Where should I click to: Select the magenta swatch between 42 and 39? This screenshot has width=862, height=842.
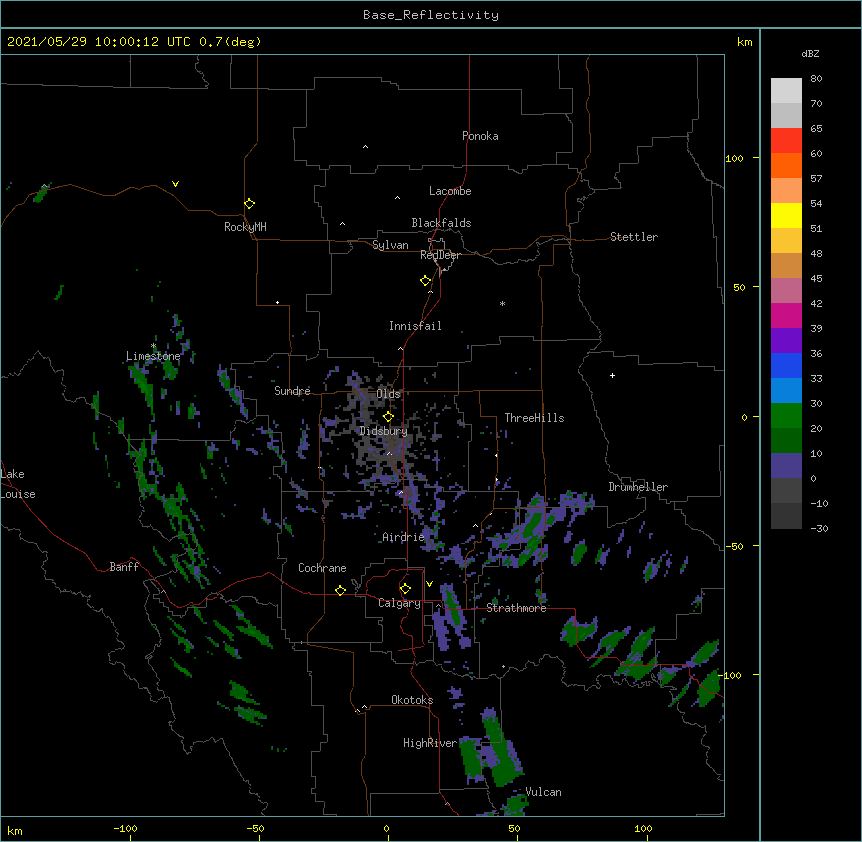click(x=786, y=315)
